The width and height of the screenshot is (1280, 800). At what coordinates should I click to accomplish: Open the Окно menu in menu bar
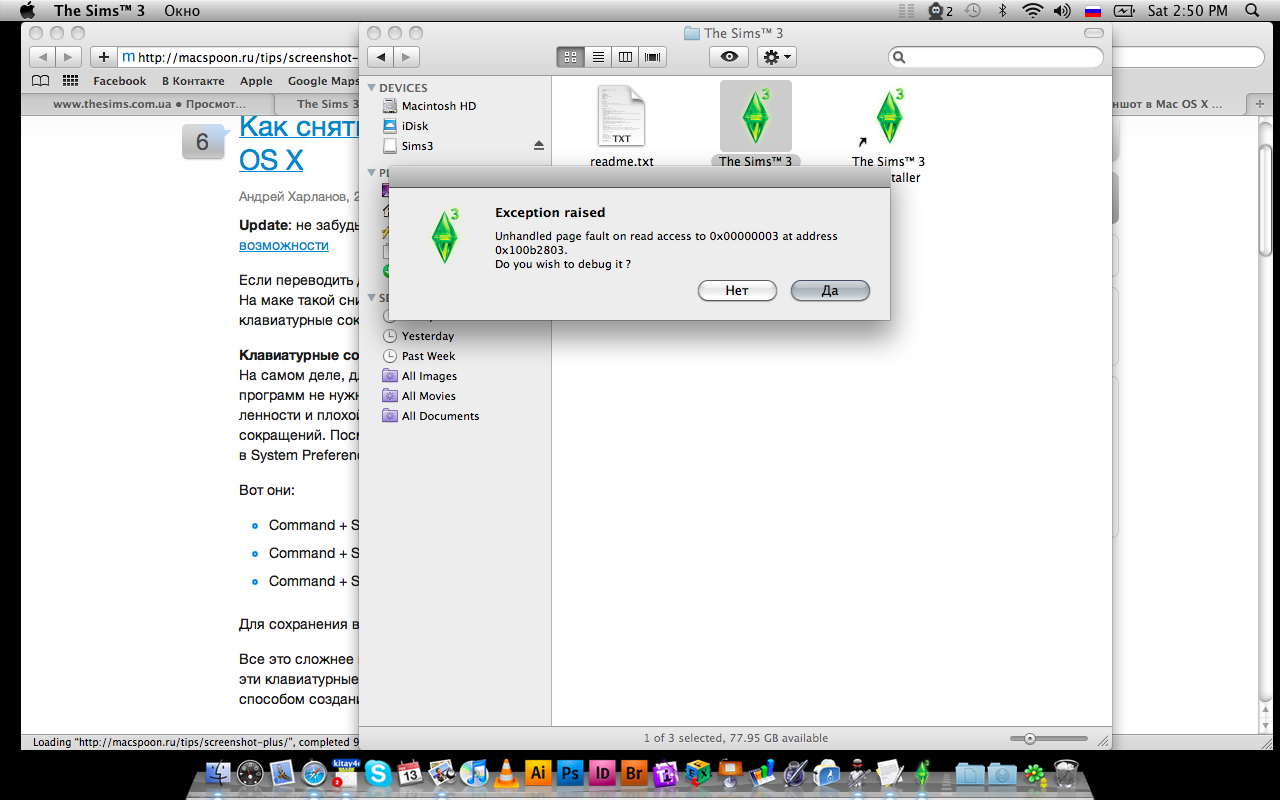[181, 11]
